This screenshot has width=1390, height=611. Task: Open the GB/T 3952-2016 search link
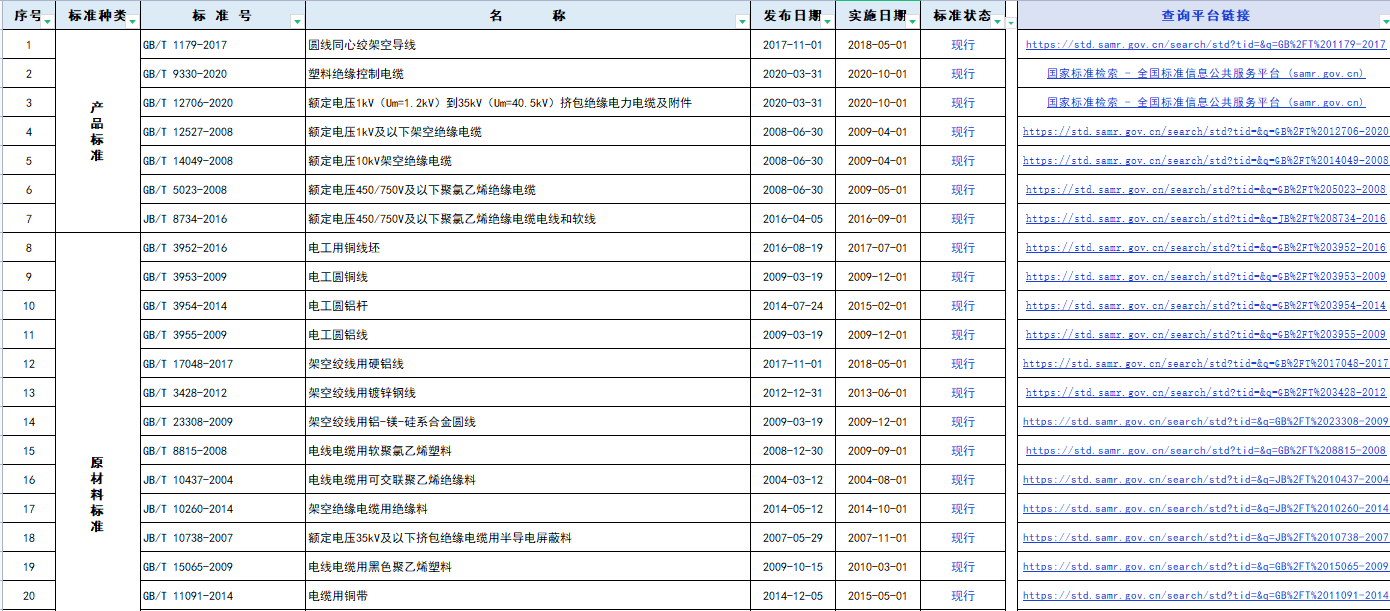coord(1205,248)
